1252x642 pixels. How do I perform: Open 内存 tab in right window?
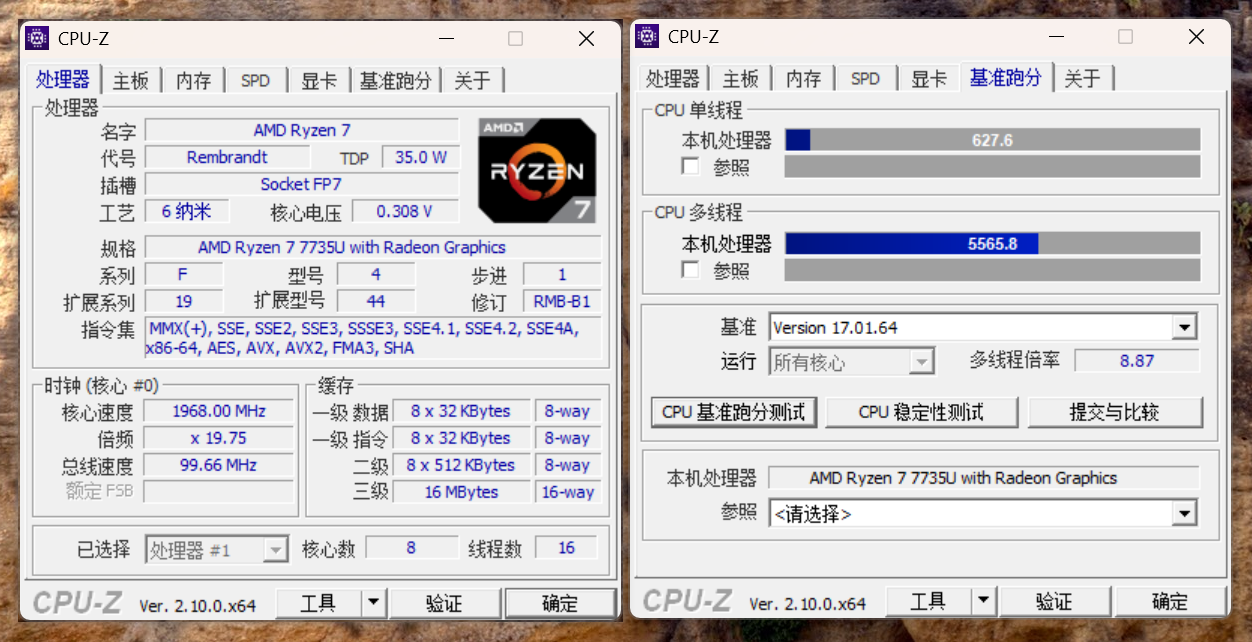[803, 79]
